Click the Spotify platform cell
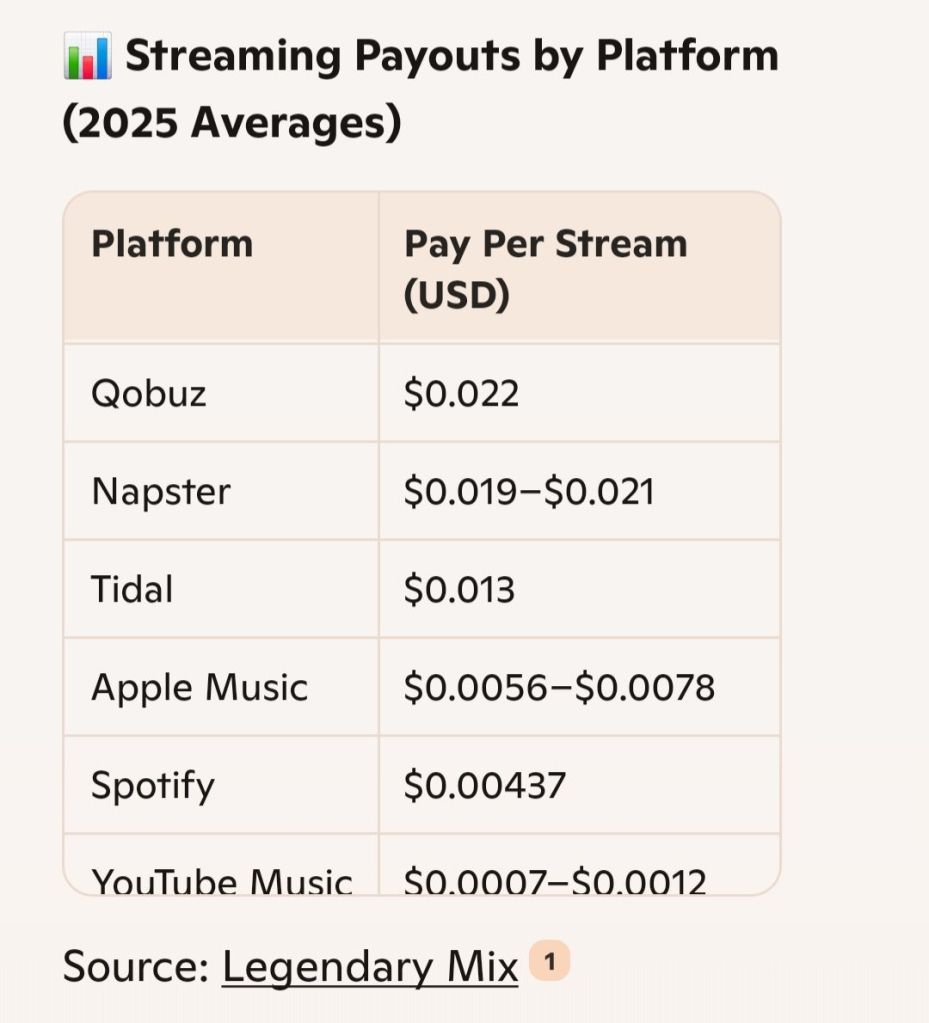This screenshot has height=1023, width=929. [x=153, y=786]
